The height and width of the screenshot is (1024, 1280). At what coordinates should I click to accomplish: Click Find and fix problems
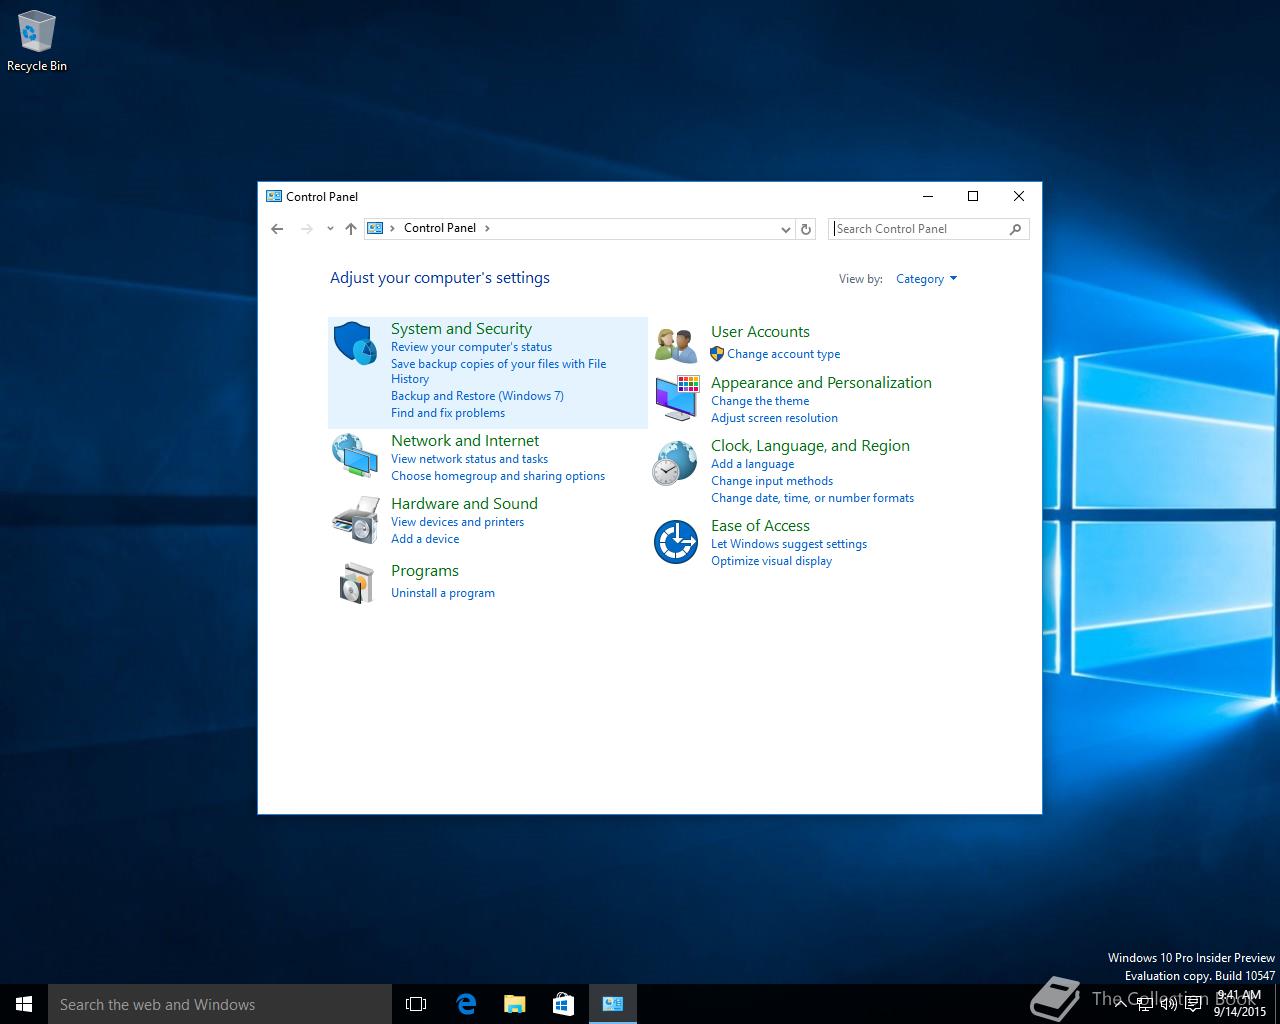448,413
